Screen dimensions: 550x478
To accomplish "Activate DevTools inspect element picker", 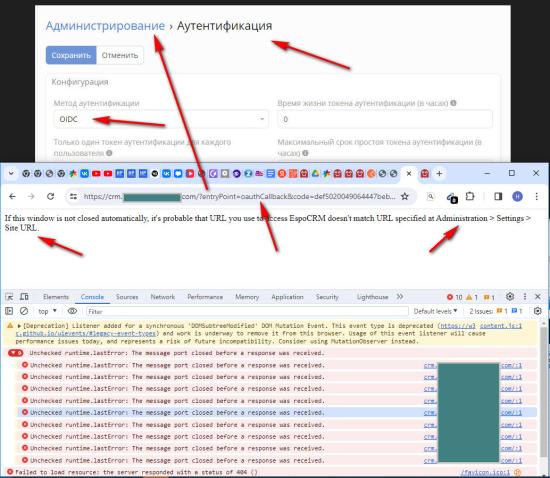I will [9, 297].
